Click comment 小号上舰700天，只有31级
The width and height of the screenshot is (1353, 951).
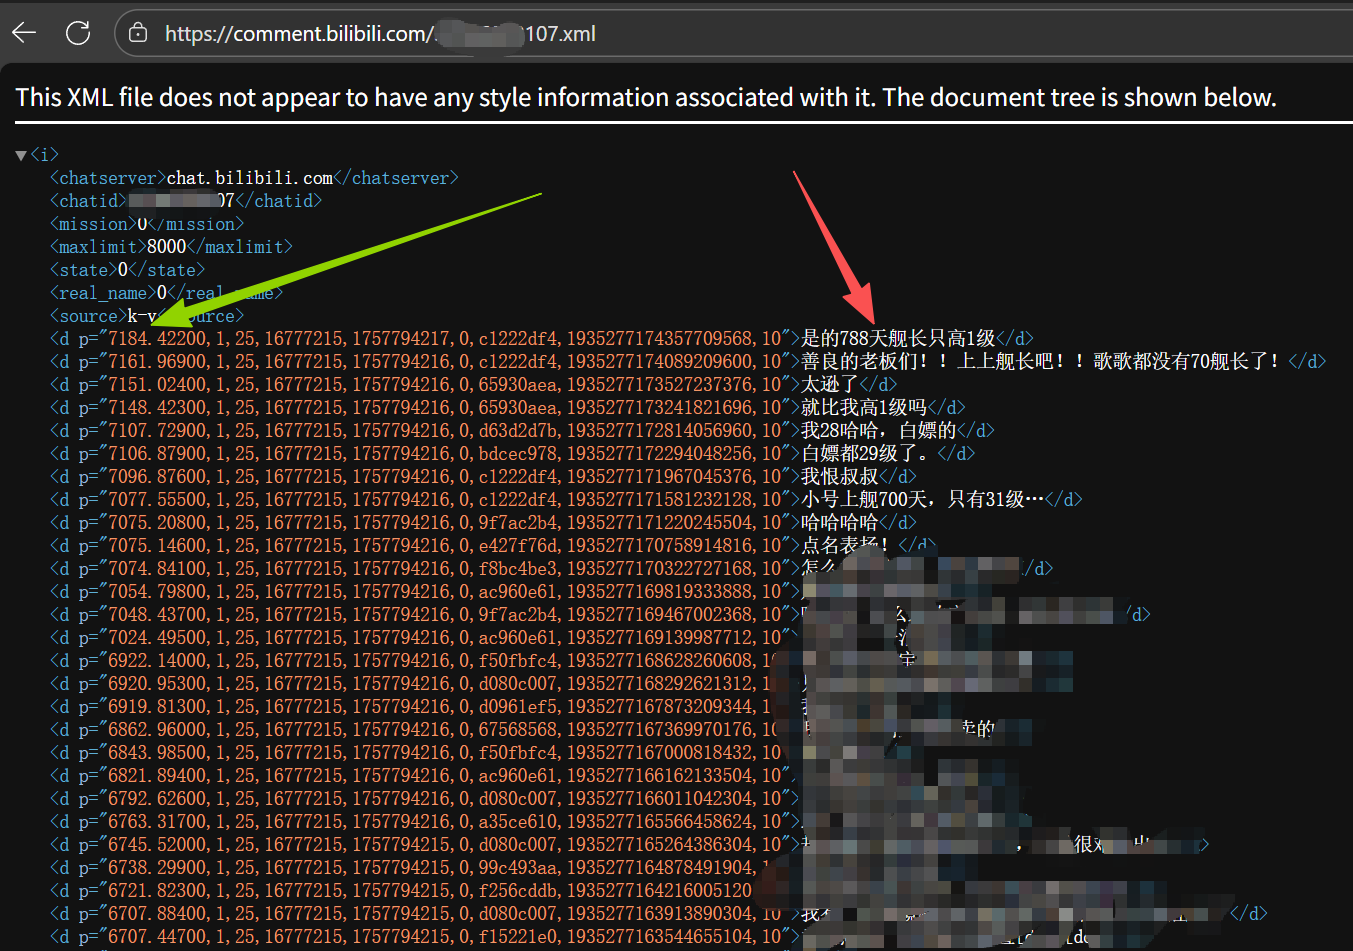point(922,500)
